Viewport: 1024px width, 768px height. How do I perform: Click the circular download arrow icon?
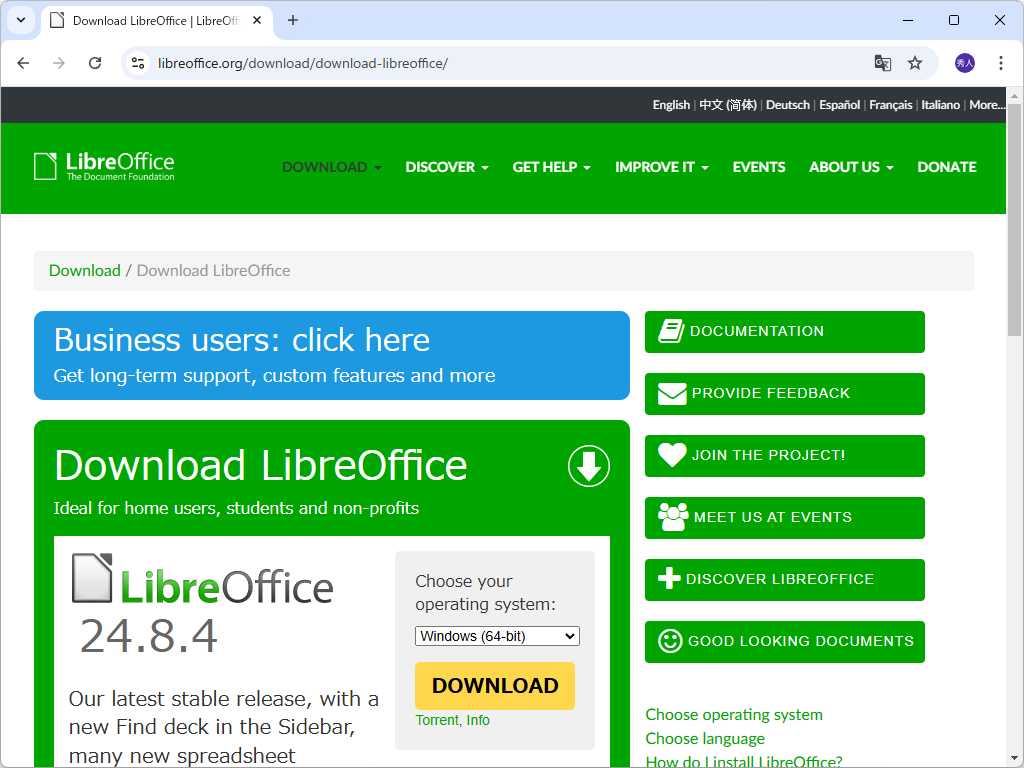pyautogui.click(x=588, y=466)
